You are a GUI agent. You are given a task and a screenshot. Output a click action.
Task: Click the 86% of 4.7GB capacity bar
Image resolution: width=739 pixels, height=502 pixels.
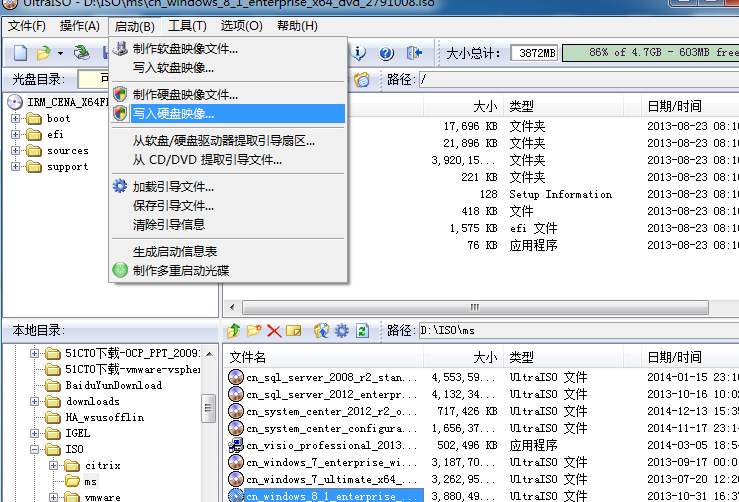pos(650,53)
